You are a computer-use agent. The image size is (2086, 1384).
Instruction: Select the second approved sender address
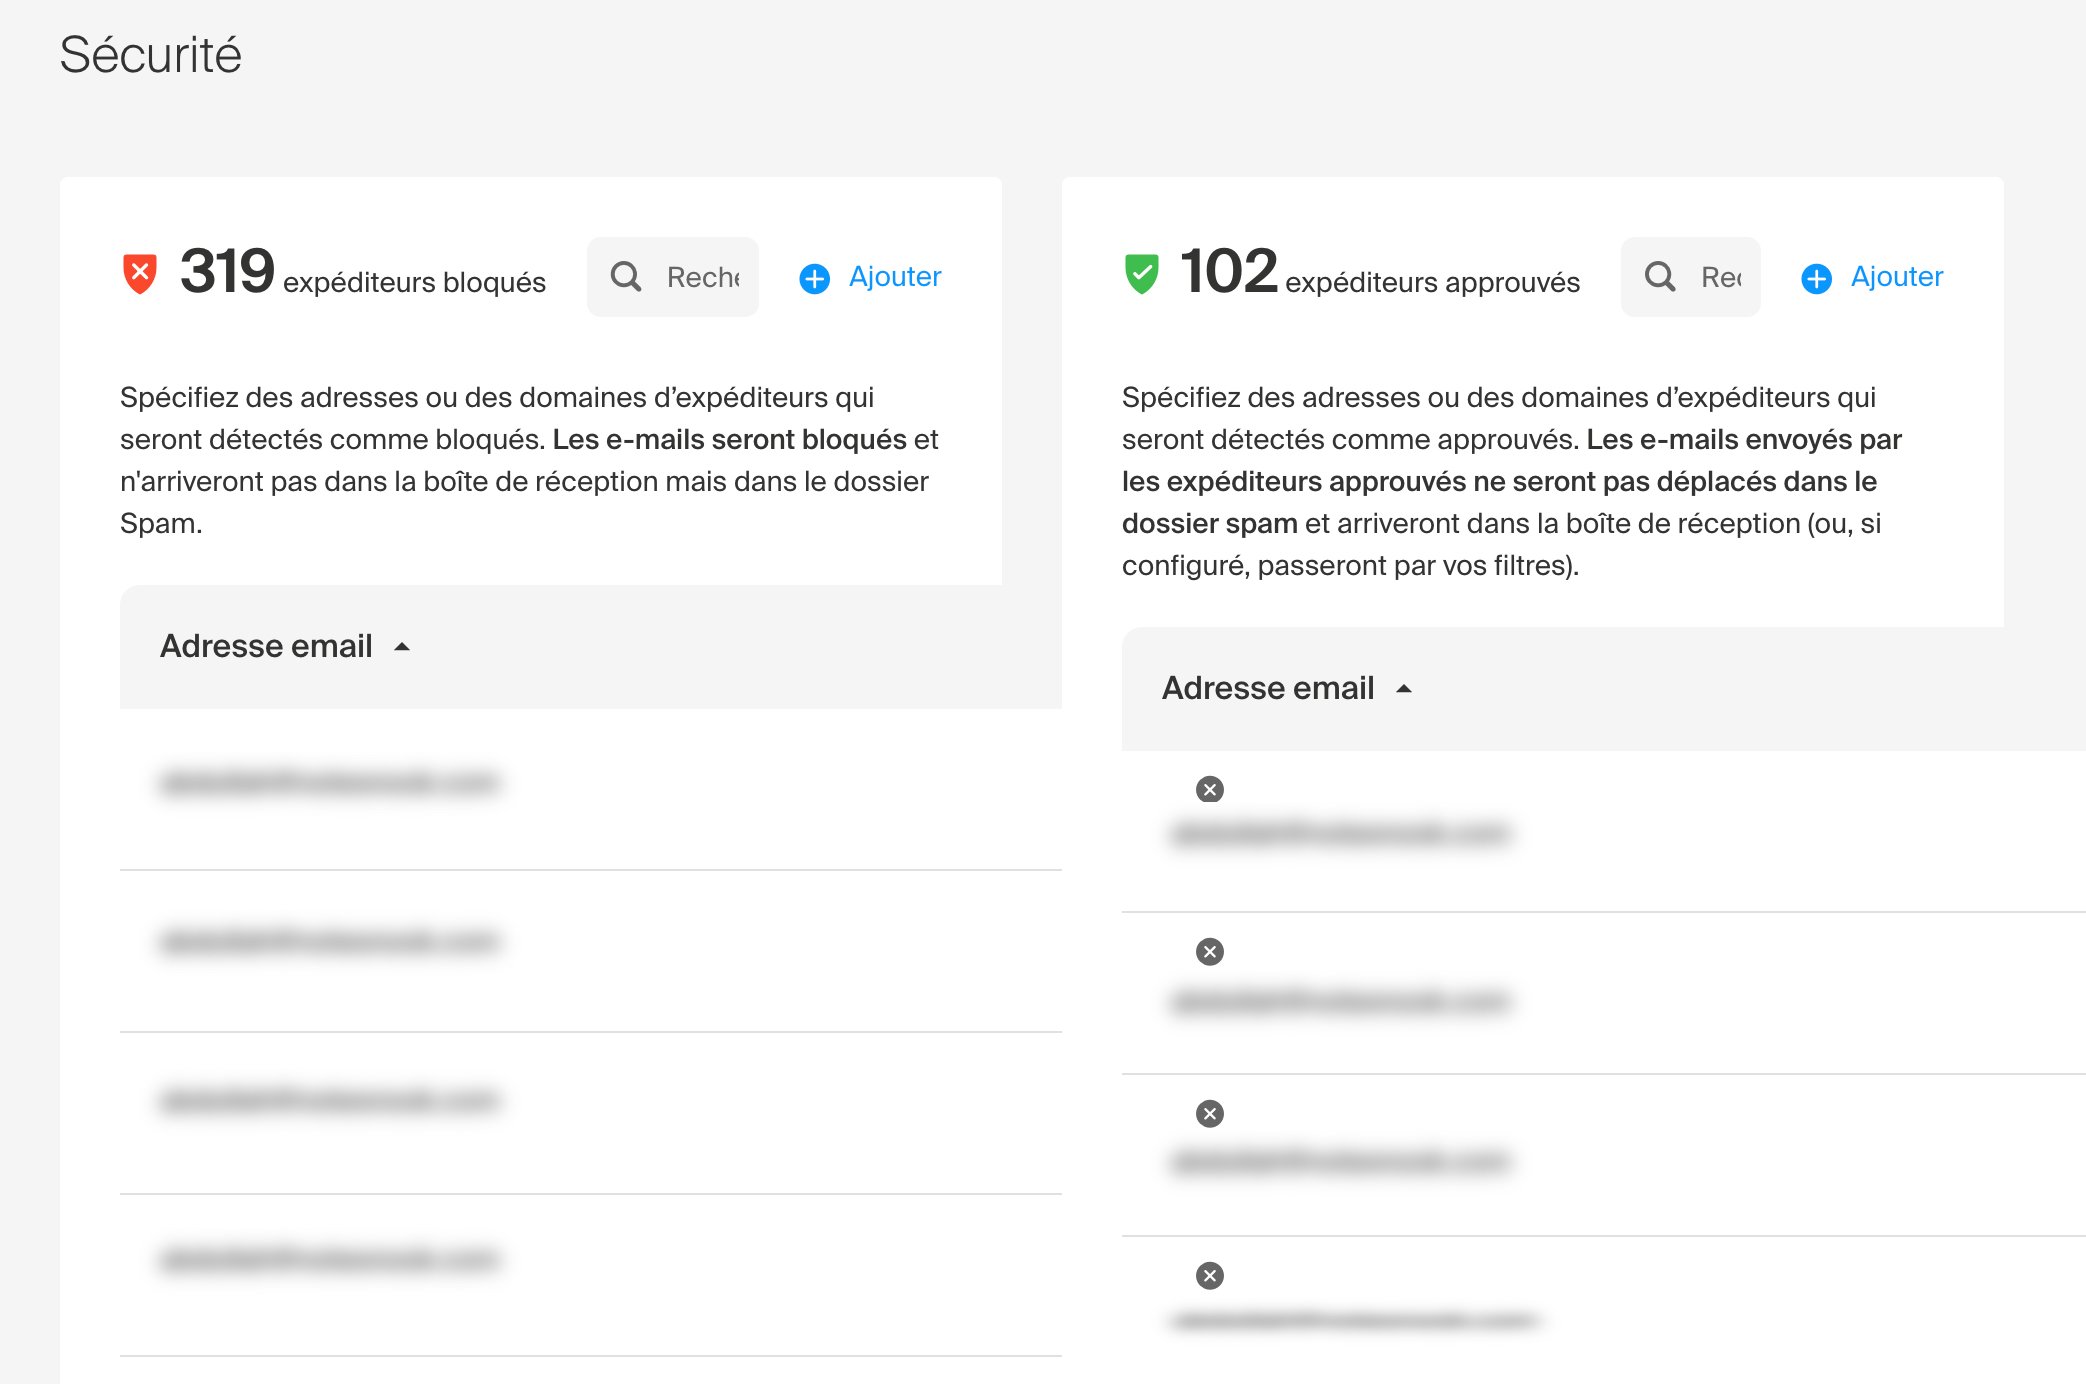tap(1340, 1001)
